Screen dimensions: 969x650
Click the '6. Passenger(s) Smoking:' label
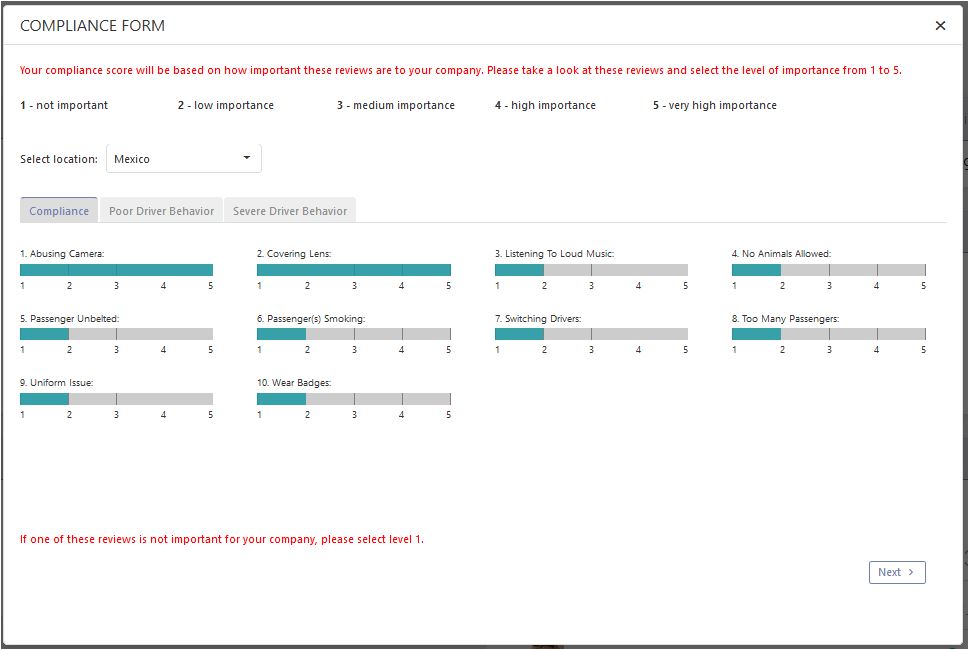point(311,319)
